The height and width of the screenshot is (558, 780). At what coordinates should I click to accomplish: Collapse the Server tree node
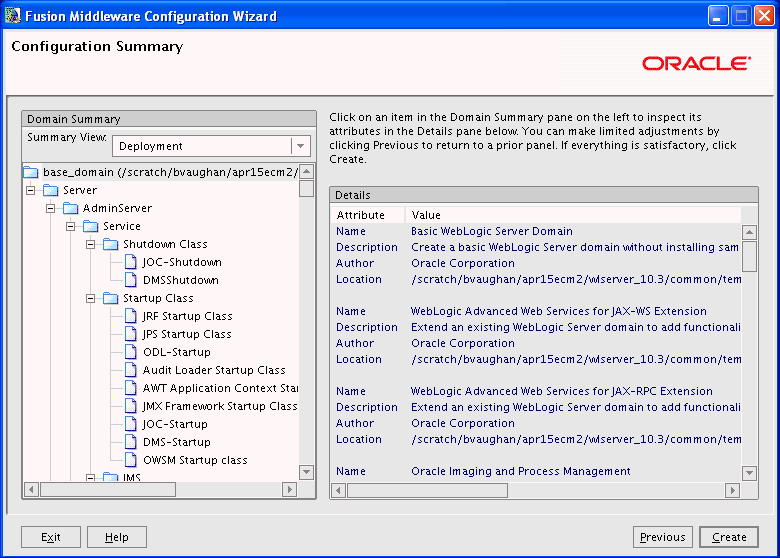pos(31,190)
